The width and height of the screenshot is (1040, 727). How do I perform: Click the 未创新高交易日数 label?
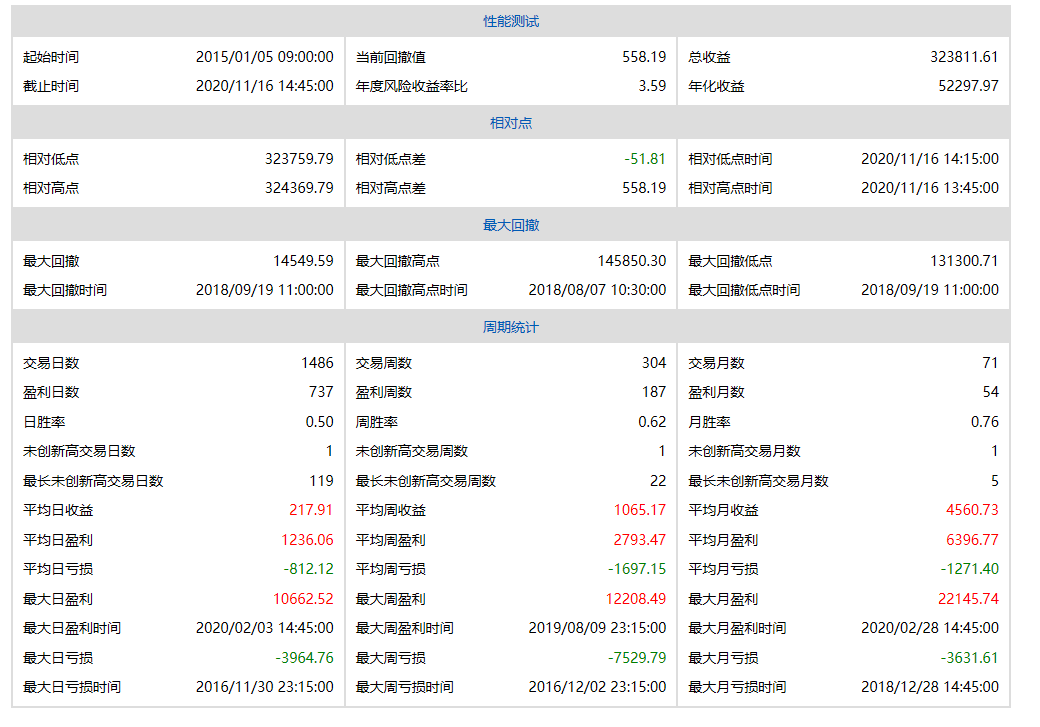click(x=79, y=452)
